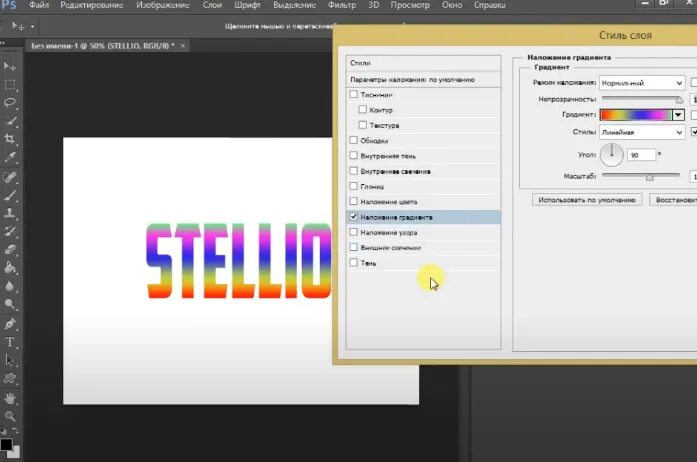Select the Move tool in the toolbox
697x462 pixels.
(10, 67)
